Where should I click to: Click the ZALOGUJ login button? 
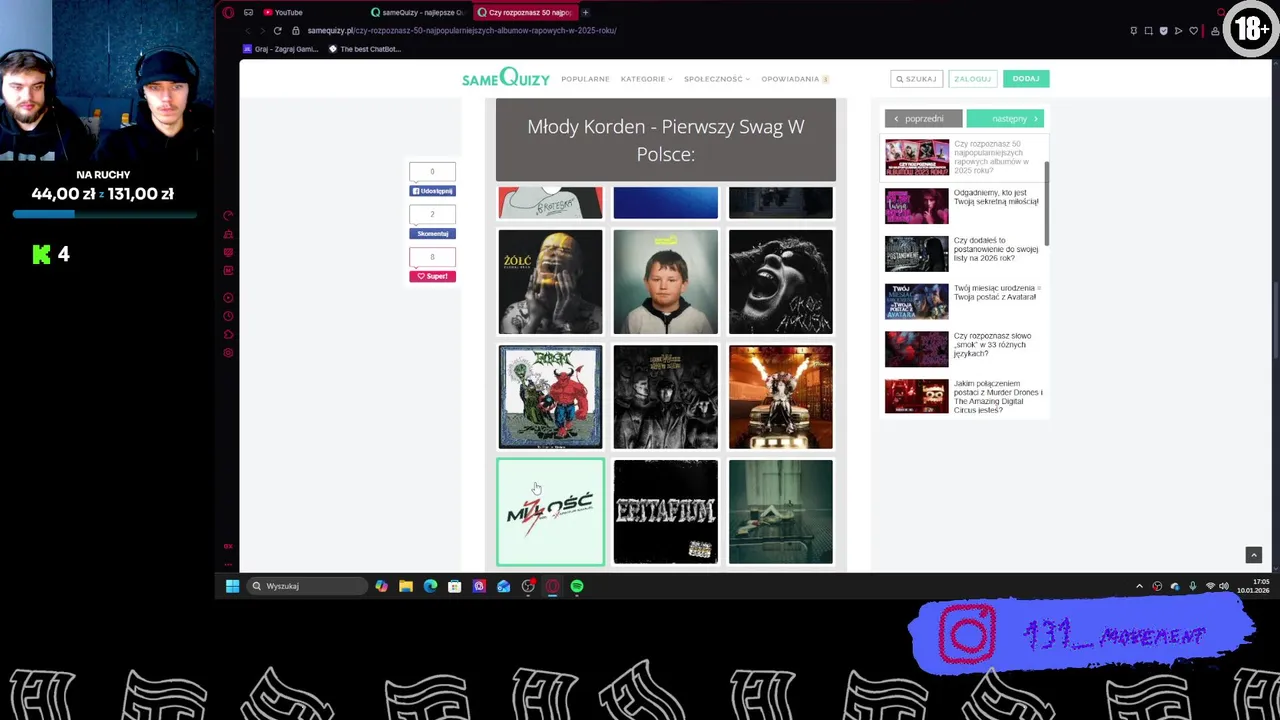coord(972,79)
